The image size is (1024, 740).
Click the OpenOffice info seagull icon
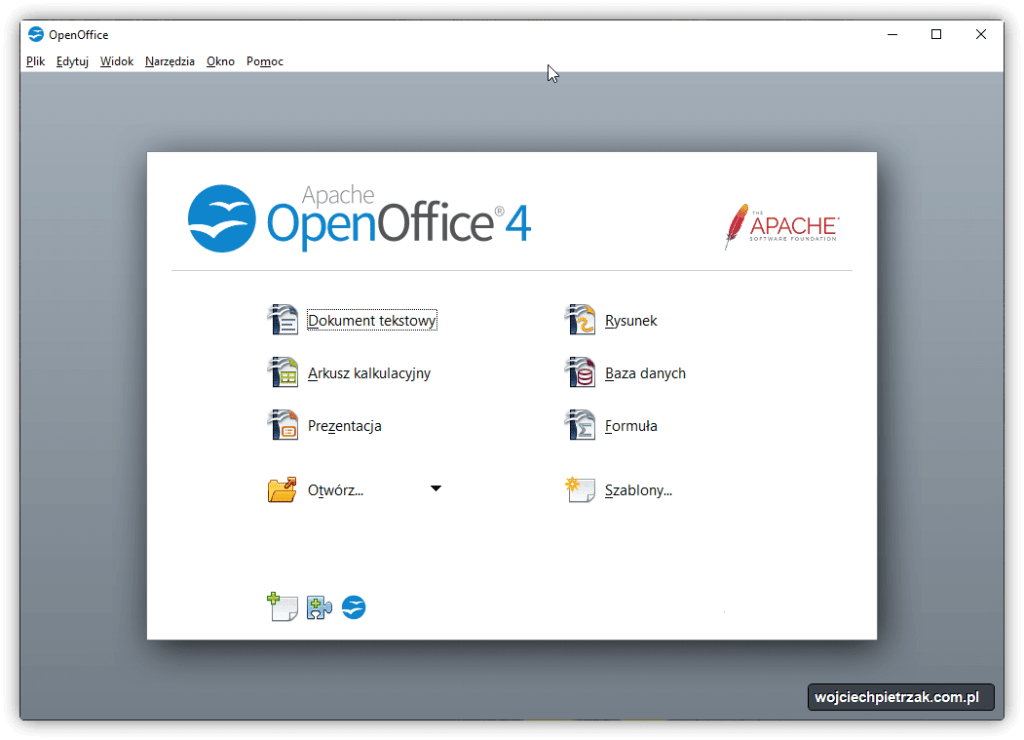point(354,607)
